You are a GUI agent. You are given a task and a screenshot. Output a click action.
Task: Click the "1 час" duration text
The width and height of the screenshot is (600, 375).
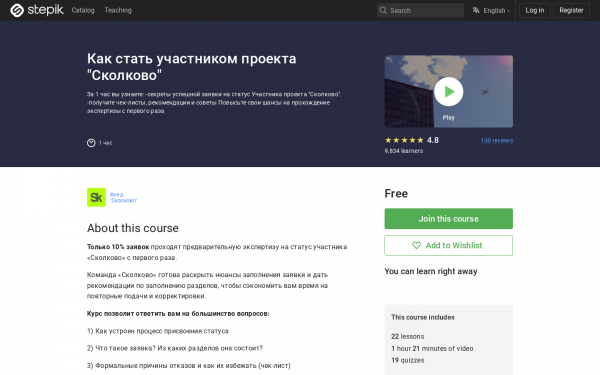[x=105, y=143]
